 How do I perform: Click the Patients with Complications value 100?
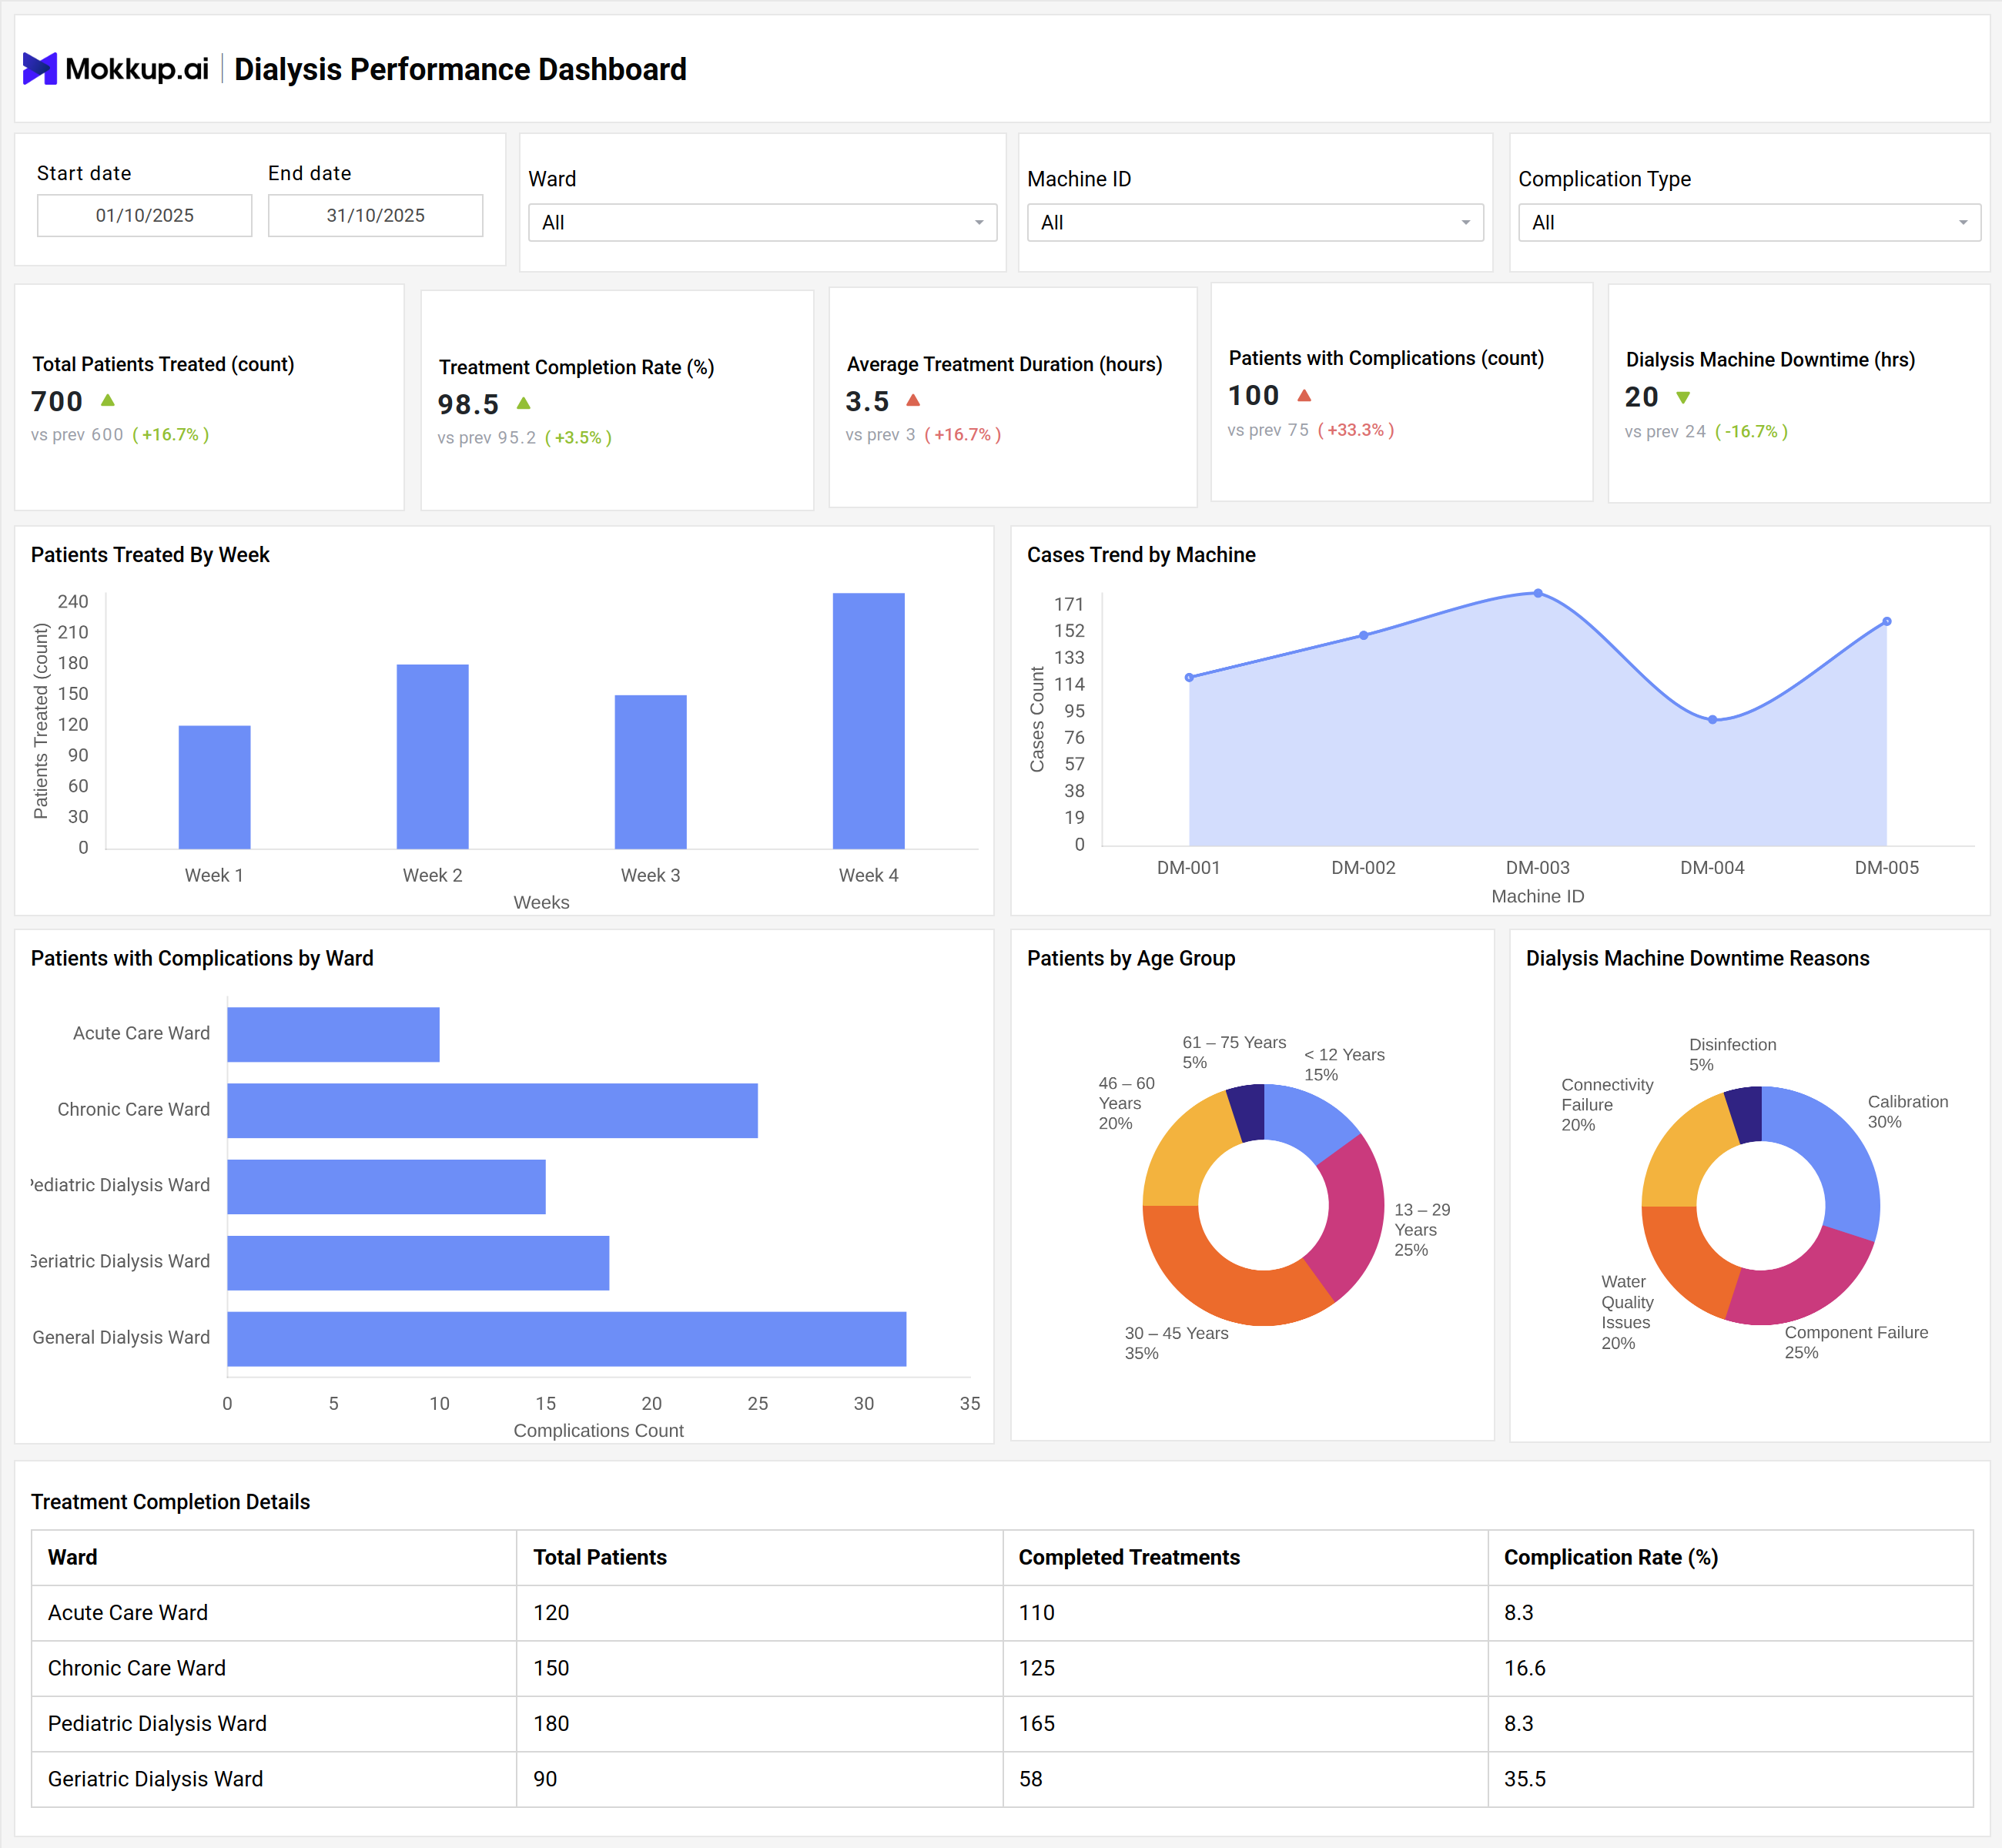coord(1254,395)
